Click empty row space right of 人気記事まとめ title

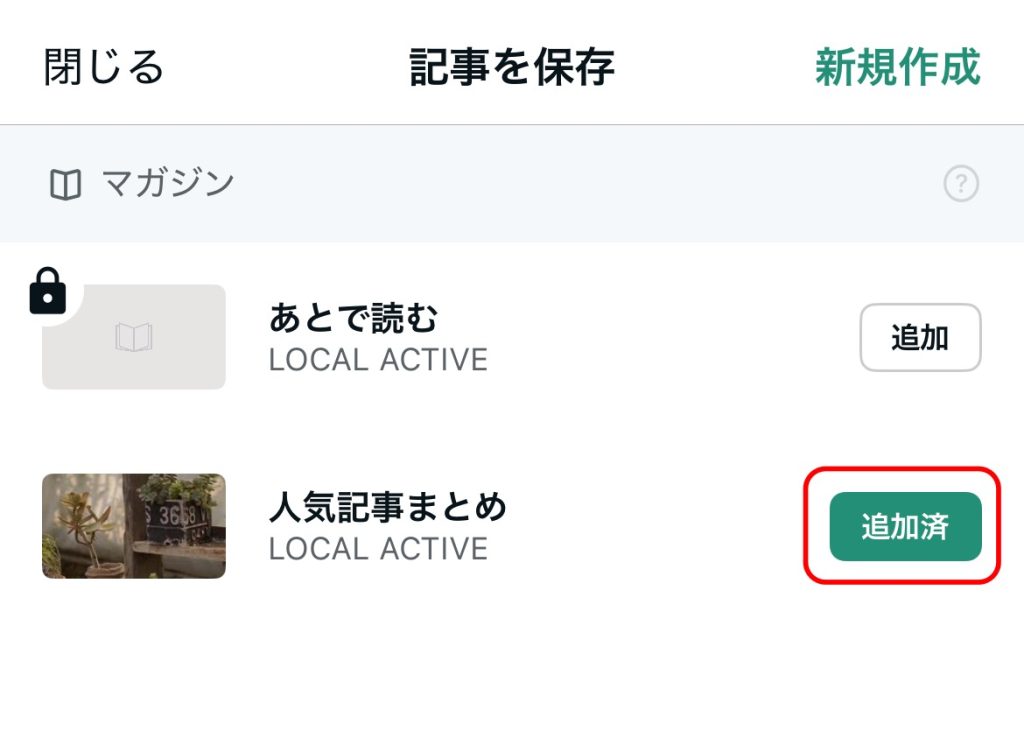[653, 526]
